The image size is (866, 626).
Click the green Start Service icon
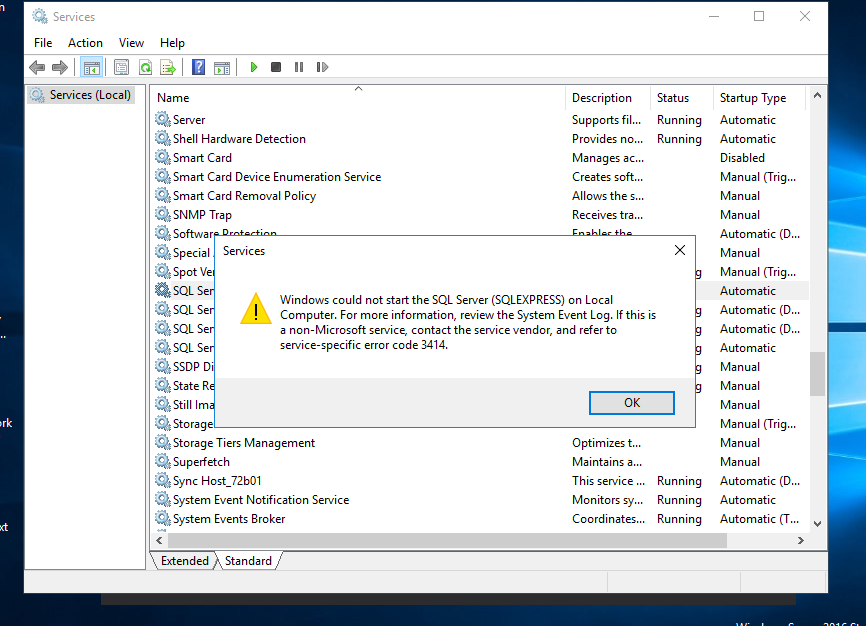pyautogui.click(x=254, y=67)
